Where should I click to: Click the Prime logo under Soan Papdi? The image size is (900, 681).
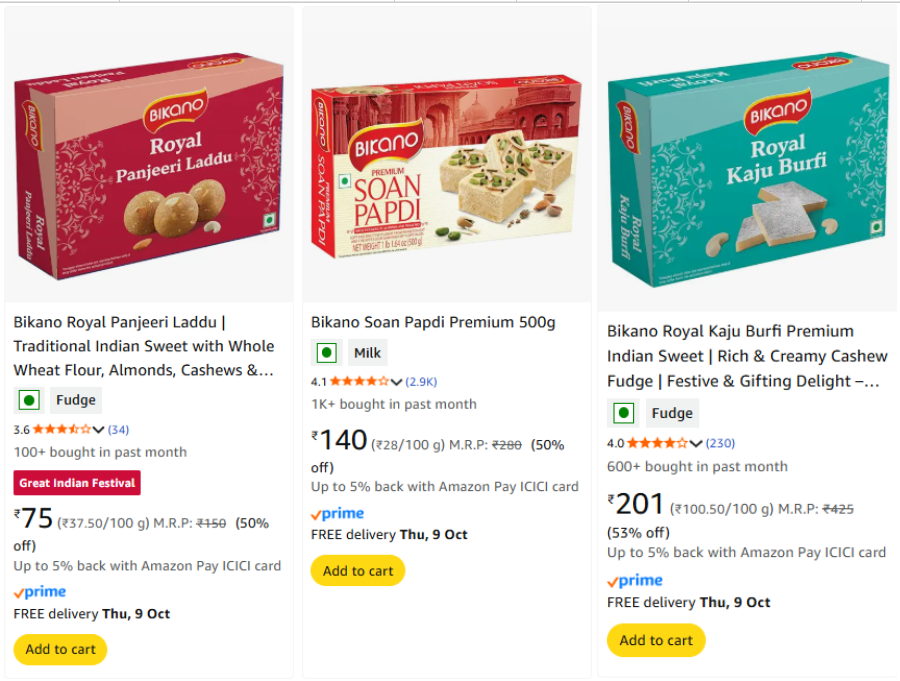[x=338, y=513]
